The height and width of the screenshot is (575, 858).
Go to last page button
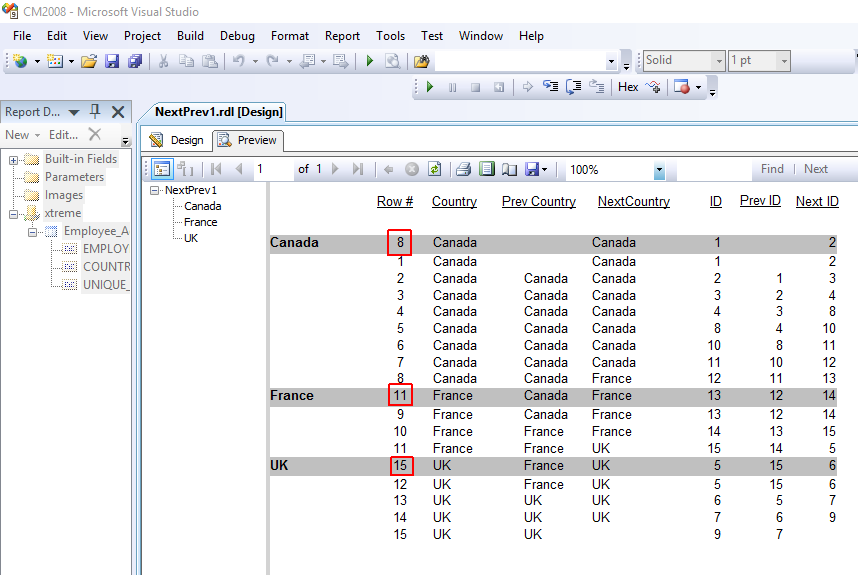357,169
